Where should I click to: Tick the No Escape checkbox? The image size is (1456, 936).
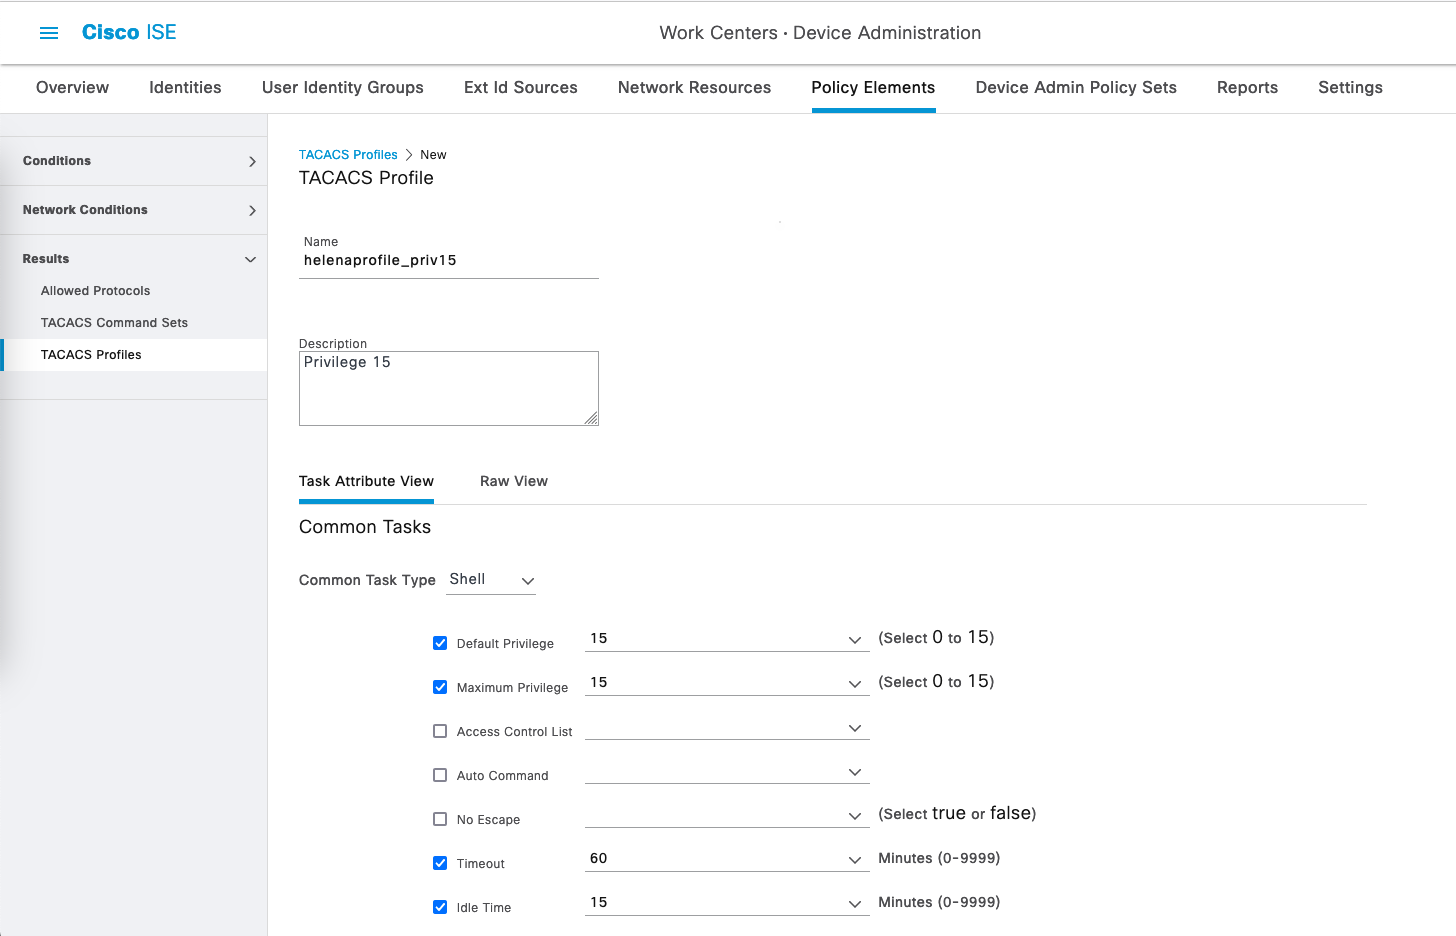(x=440, y=819)
